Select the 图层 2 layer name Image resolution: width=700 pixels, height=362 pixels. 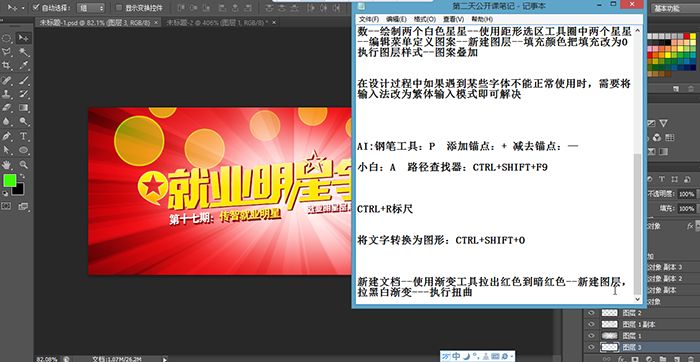click(x=632, y=313)
